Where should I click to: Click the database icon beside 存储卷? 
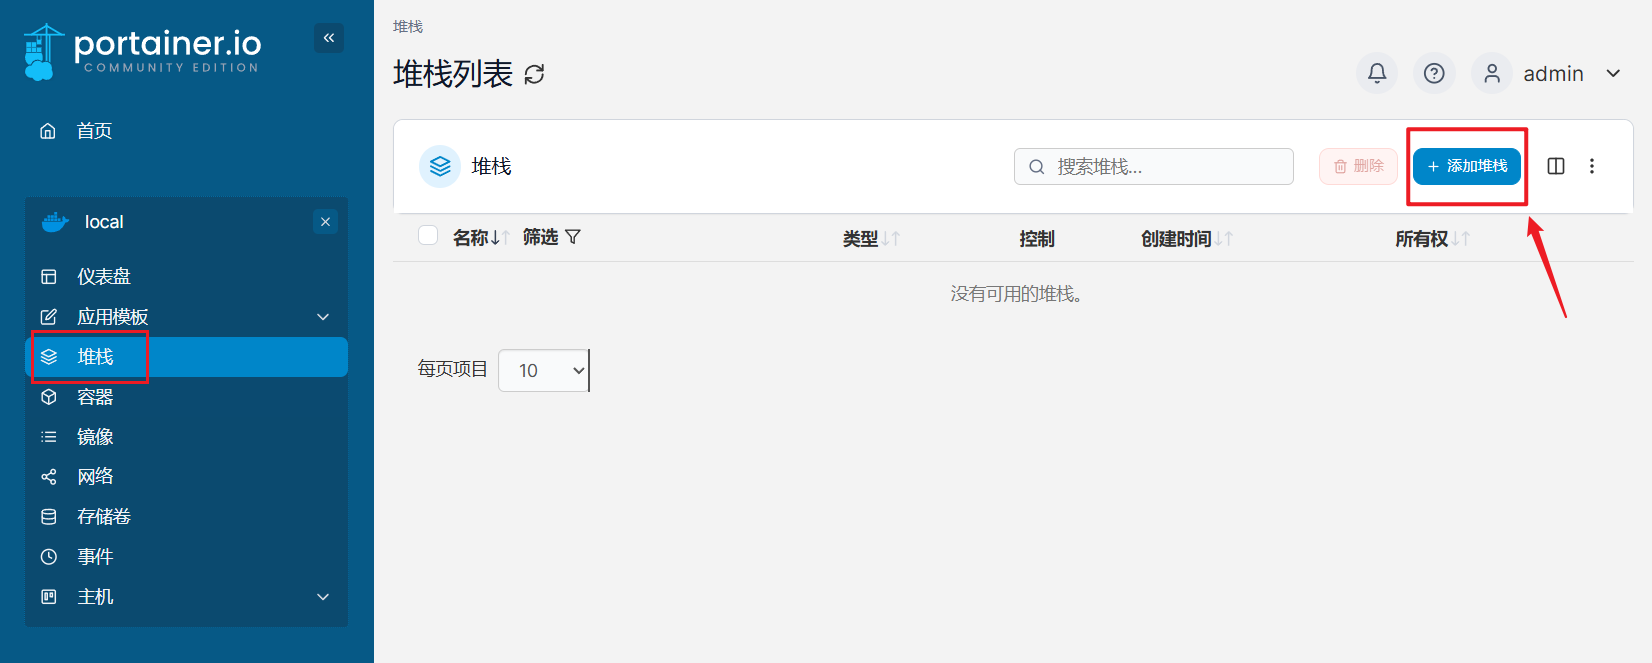click(48, 517)
